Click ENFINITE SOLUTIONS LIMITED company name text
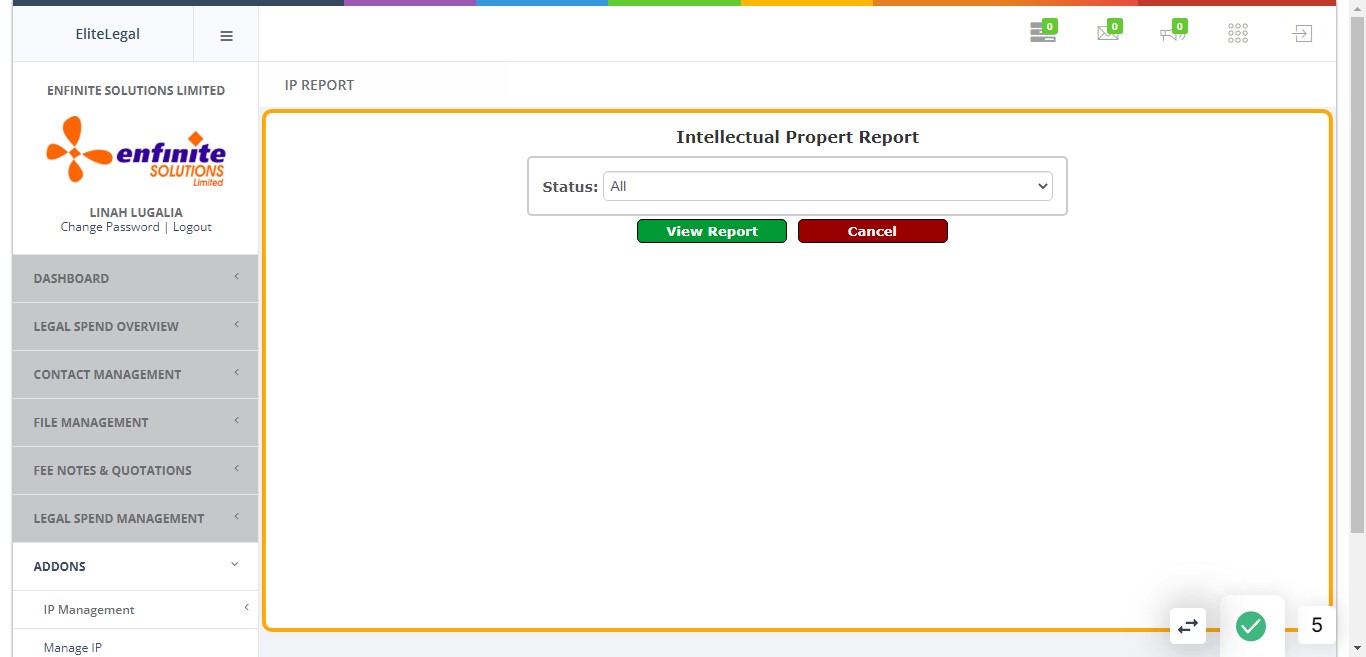This screenshot has height=657, width=1366. [136, 90]
